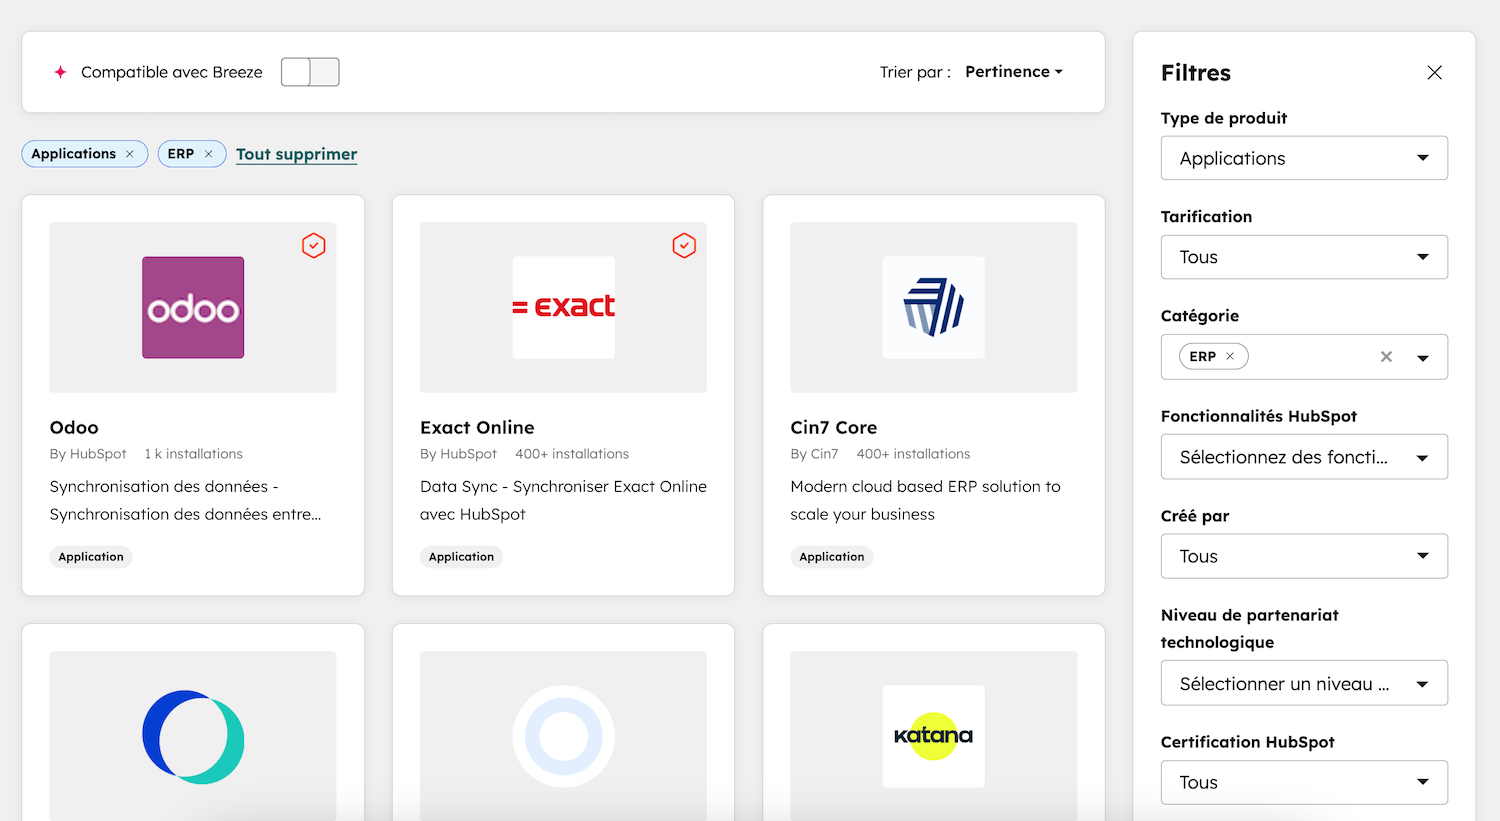This screenshot has width=1500, height=821.
Task: Close the Filtres panel
Action: click(1434, 72)
